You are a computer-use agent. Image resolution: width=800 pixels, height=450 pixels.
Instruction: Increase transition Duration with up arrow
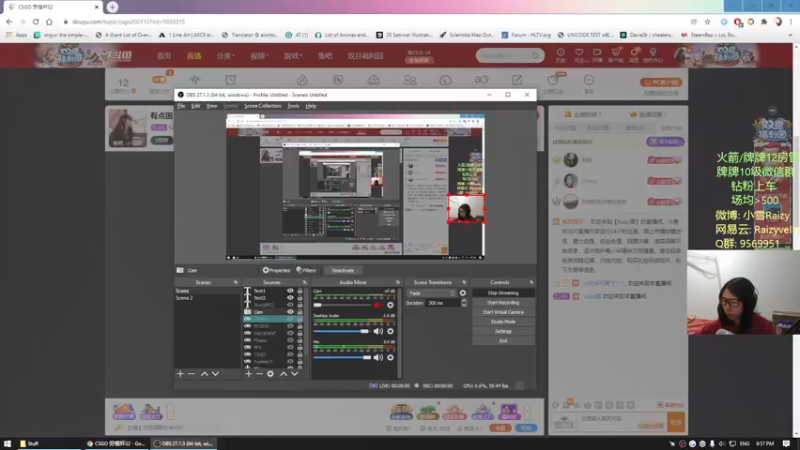[464, 301]
